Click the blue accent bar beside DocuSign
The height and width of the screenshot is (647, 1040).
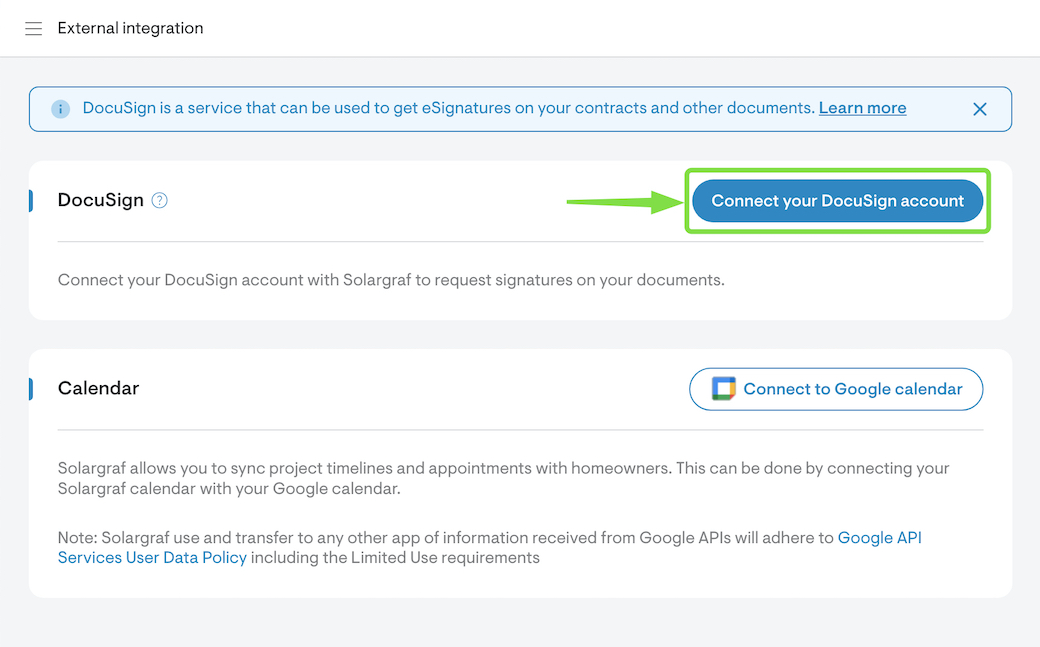31,200
